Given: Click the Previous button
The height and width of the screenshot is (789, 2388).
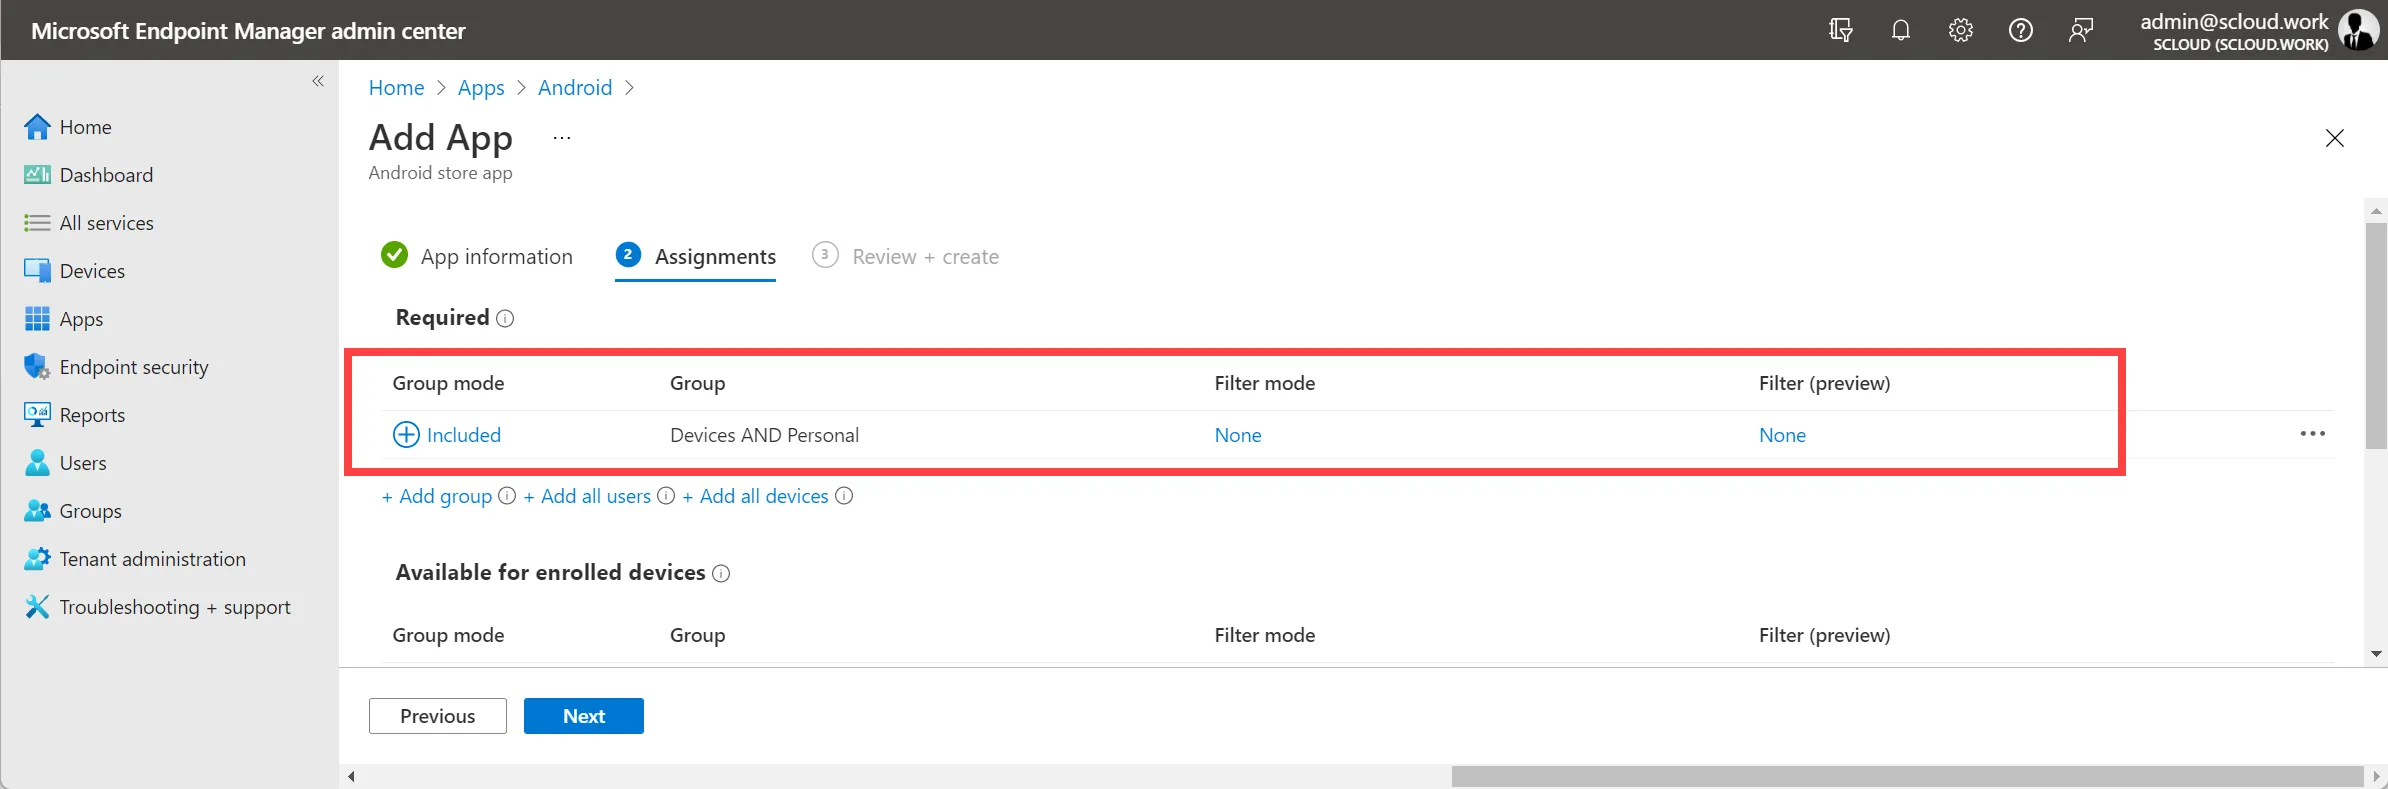Looking at the screenshot, I should coord(438,716).
